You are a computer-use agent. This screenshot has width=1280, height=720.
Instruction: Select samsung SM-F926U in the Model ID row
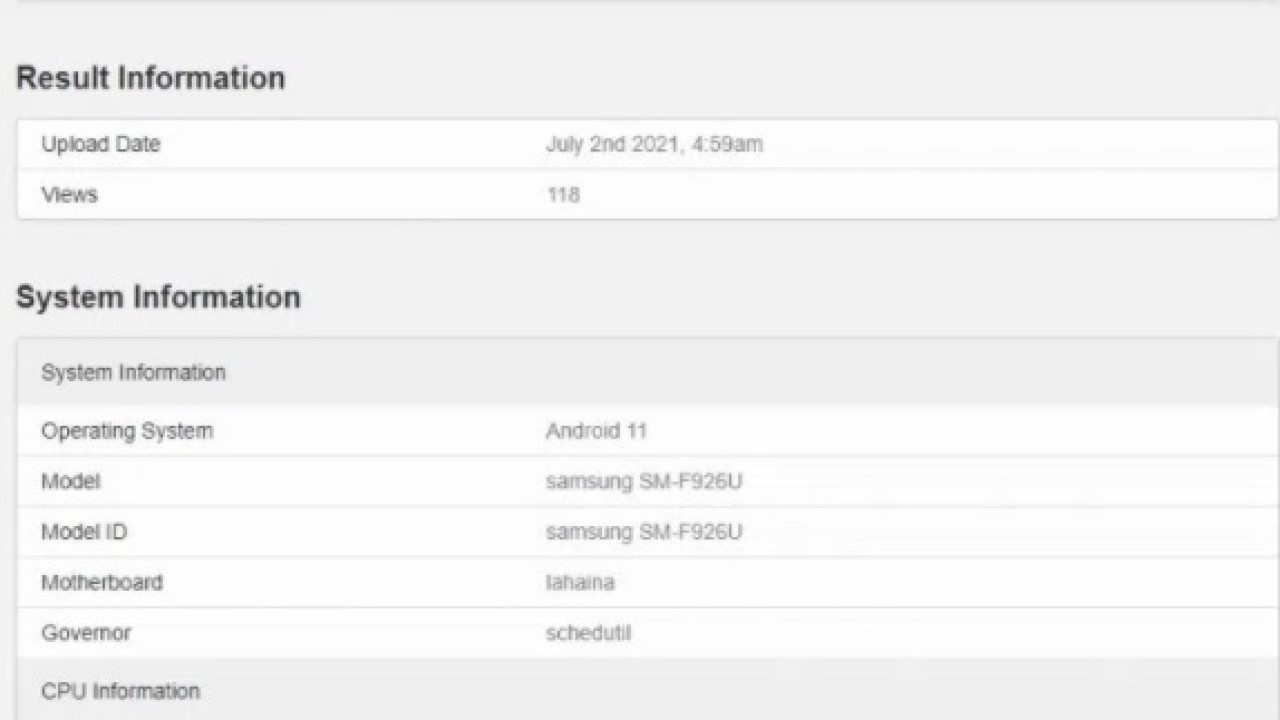click(x=643, y=532)
